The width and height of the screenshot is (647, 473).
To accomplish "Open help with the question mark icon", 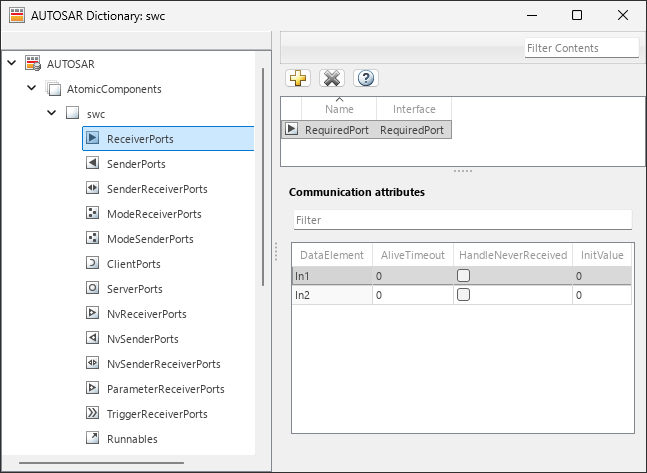I will point(366,78).
